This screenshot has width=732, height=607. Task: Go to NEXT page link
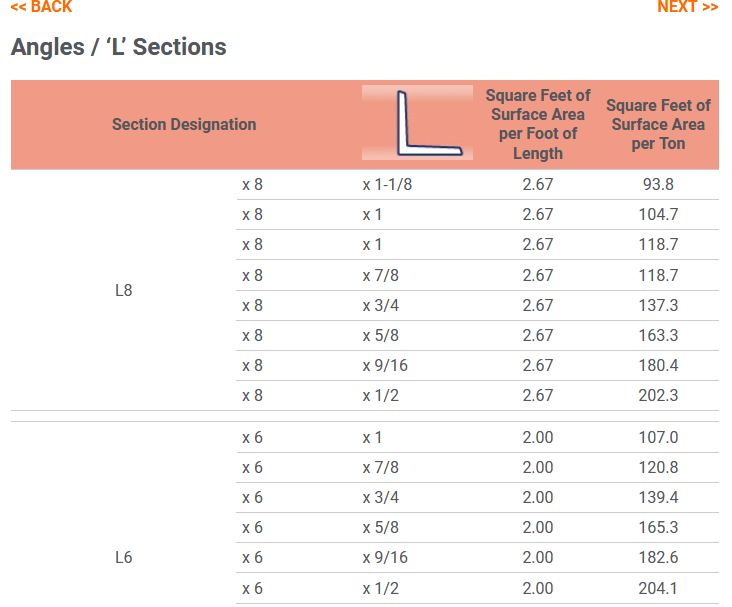(687, 7)
